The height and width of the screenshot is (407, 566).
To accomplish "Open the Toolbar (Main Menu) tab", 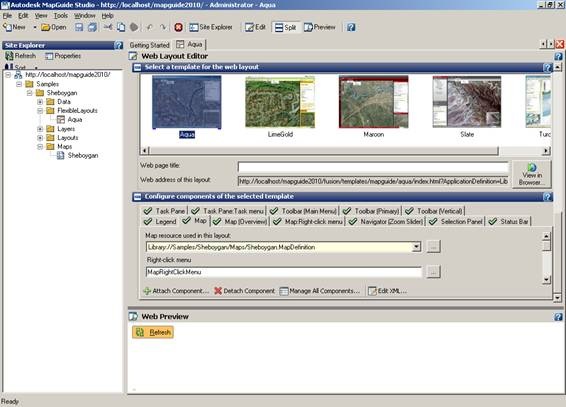I will pos(304,211).
